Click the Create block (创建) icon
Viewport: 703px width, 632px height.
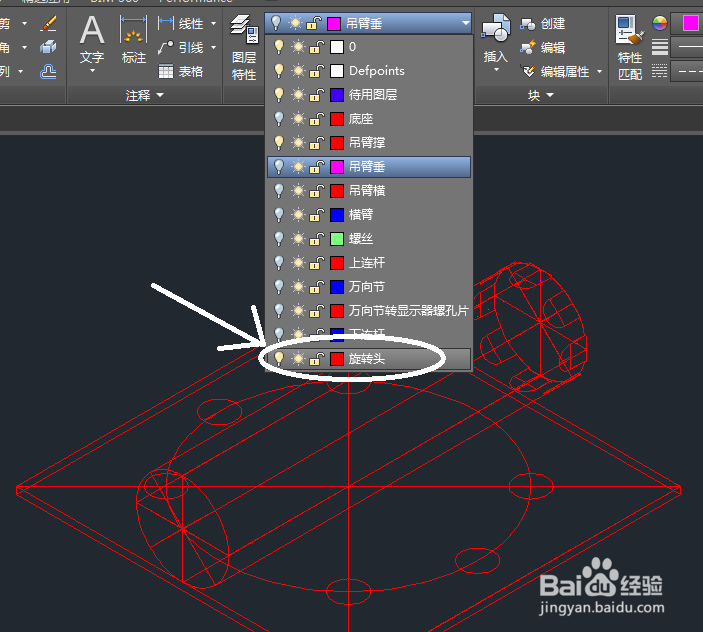(x=528, y=23)
